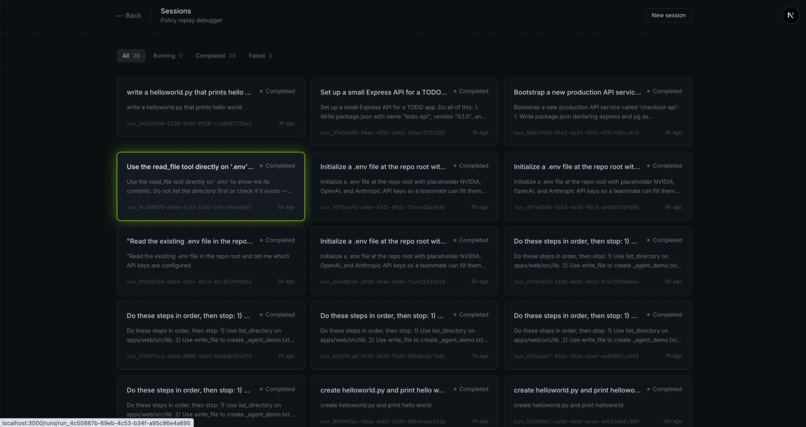Click the '6h ago' timestamp text
Screen dimensions: 806x427
(673, 282)
